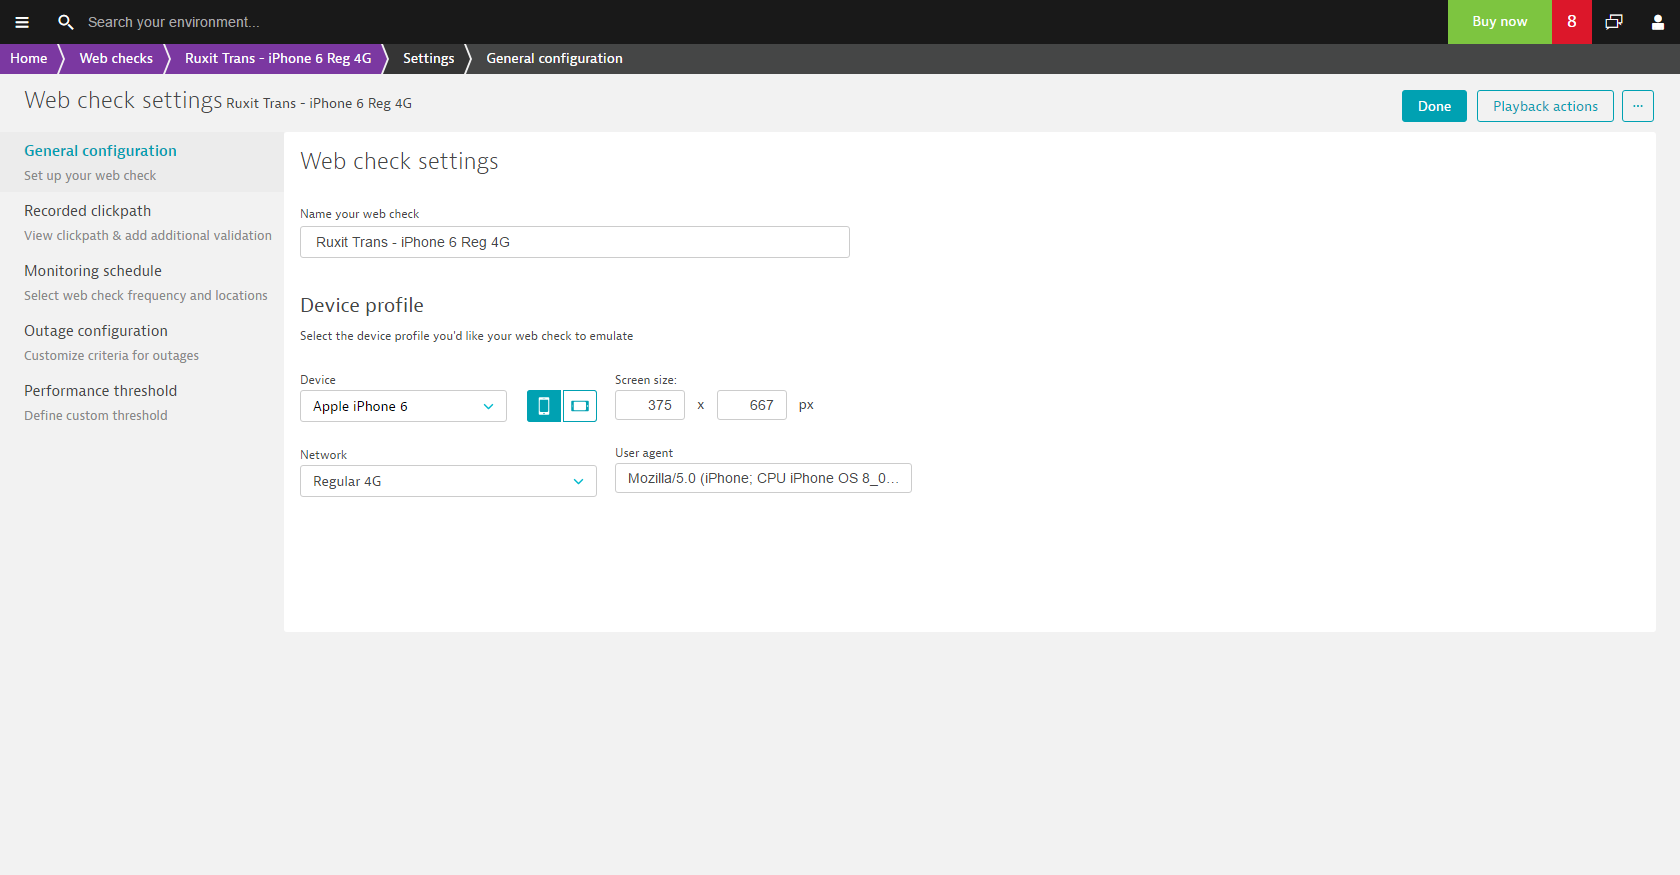Click the search magnifier icon
Image resolution: width=1680 pixels, height=875 pixels.
tap(66, 22)
